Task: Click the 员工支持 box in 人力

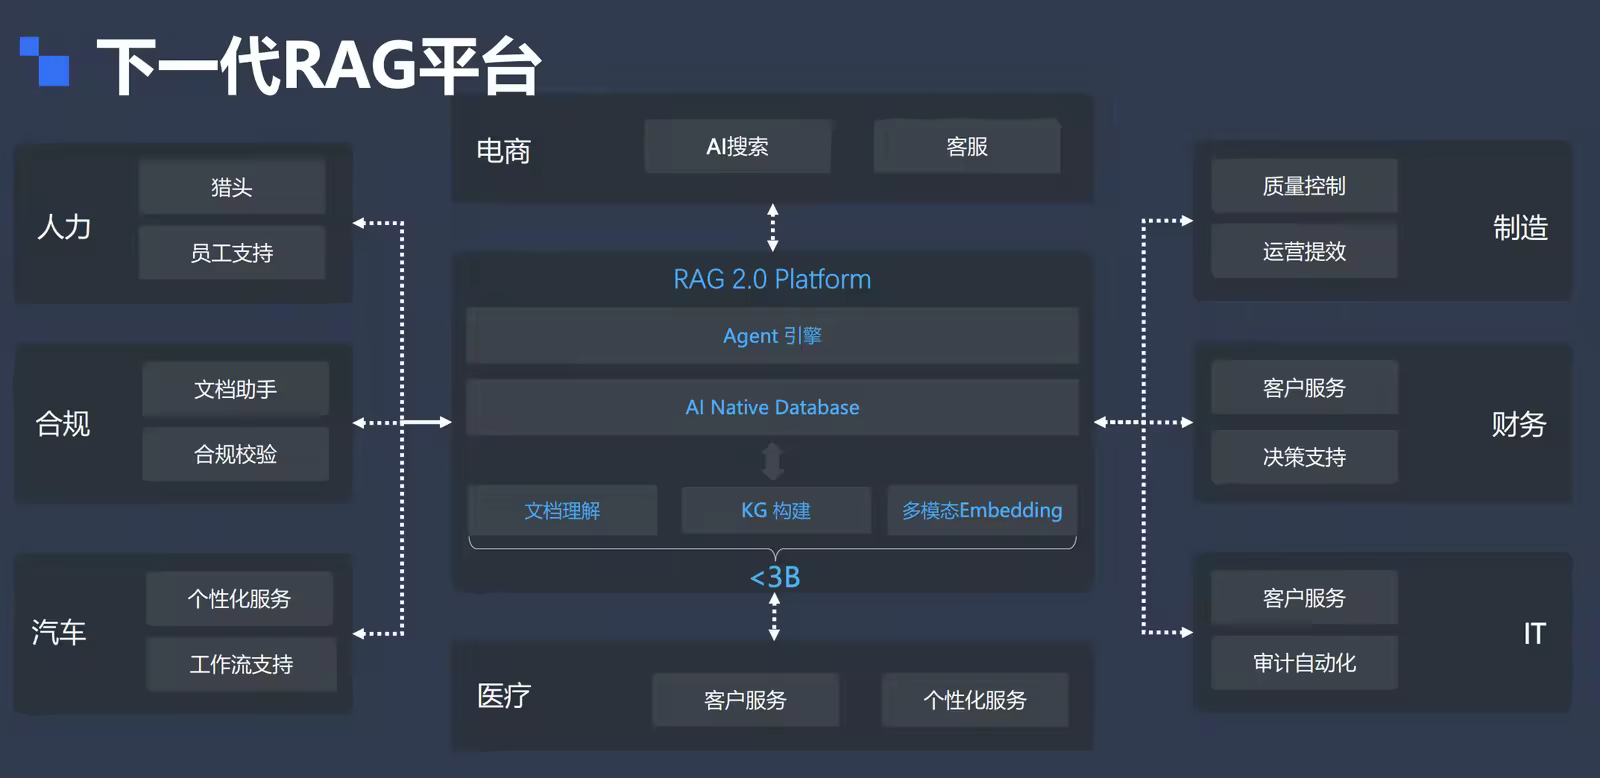Action: pyautogui.click(x=232, y=253)
